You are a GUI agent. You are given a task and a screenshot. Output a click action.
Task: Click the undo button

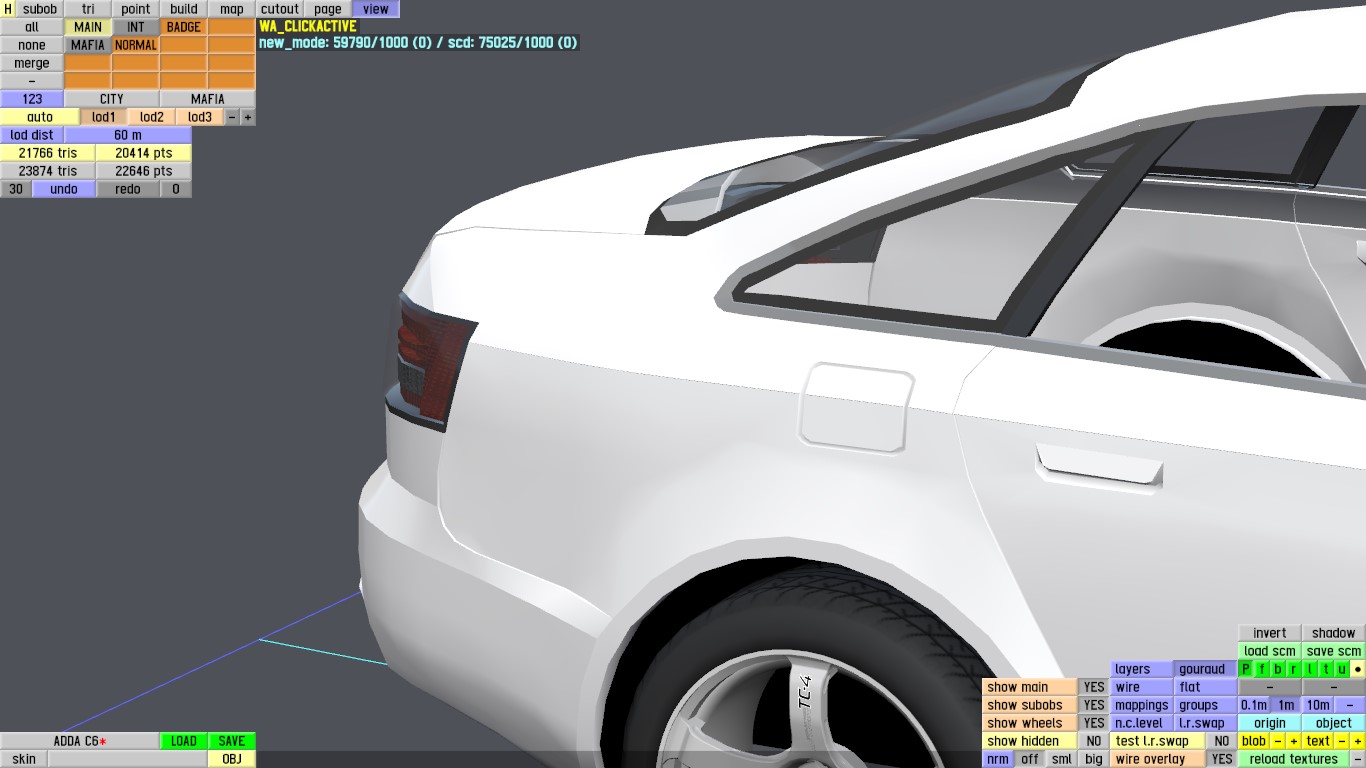64,189
